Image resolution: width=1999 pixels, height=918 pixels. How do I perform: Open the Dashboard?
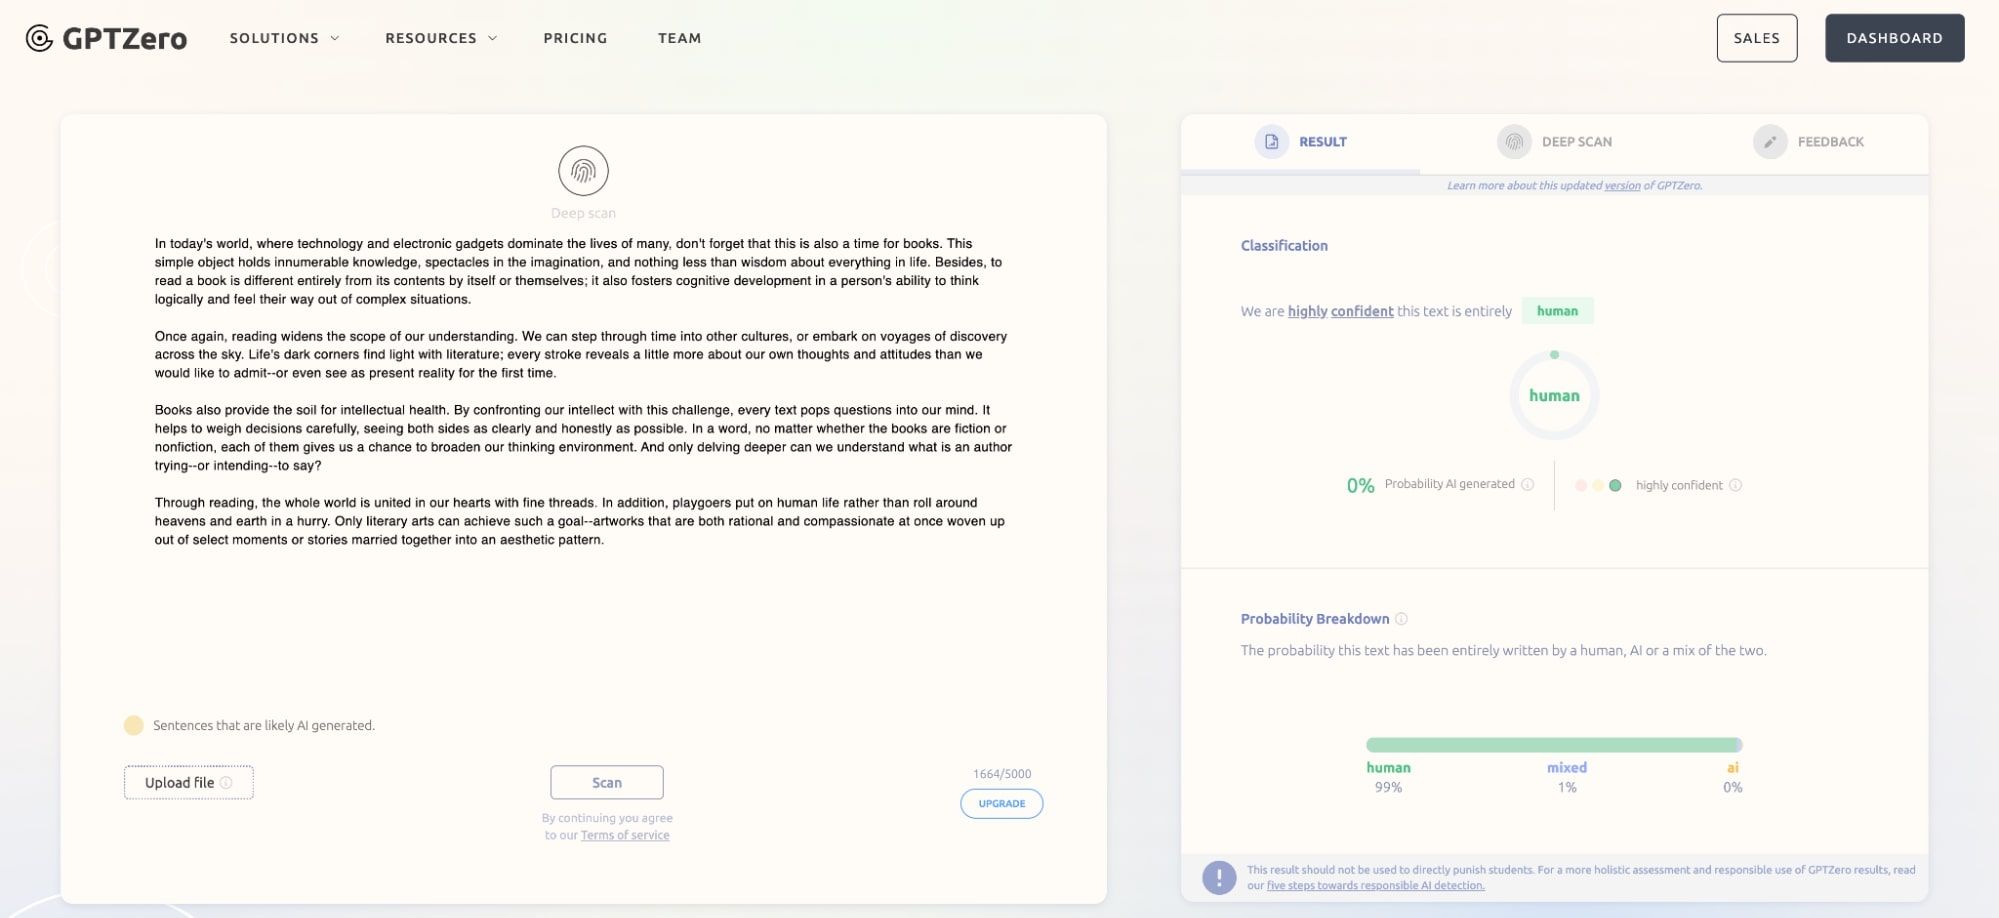click(1894, 38)
